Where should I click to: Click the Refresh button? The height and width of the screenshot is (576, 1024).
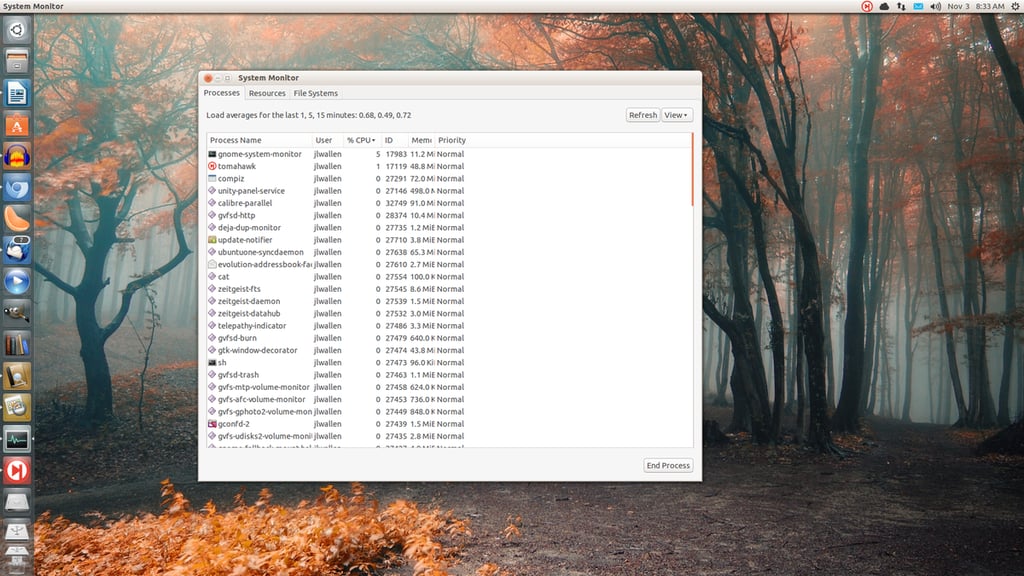(x=643, y=115)
